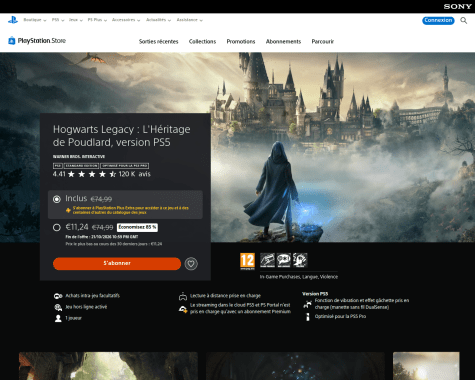Image resolution: width=475 pixels, height=380 pixels.
Task: Click the PlayStation Store bag logo
Action: 12,40
